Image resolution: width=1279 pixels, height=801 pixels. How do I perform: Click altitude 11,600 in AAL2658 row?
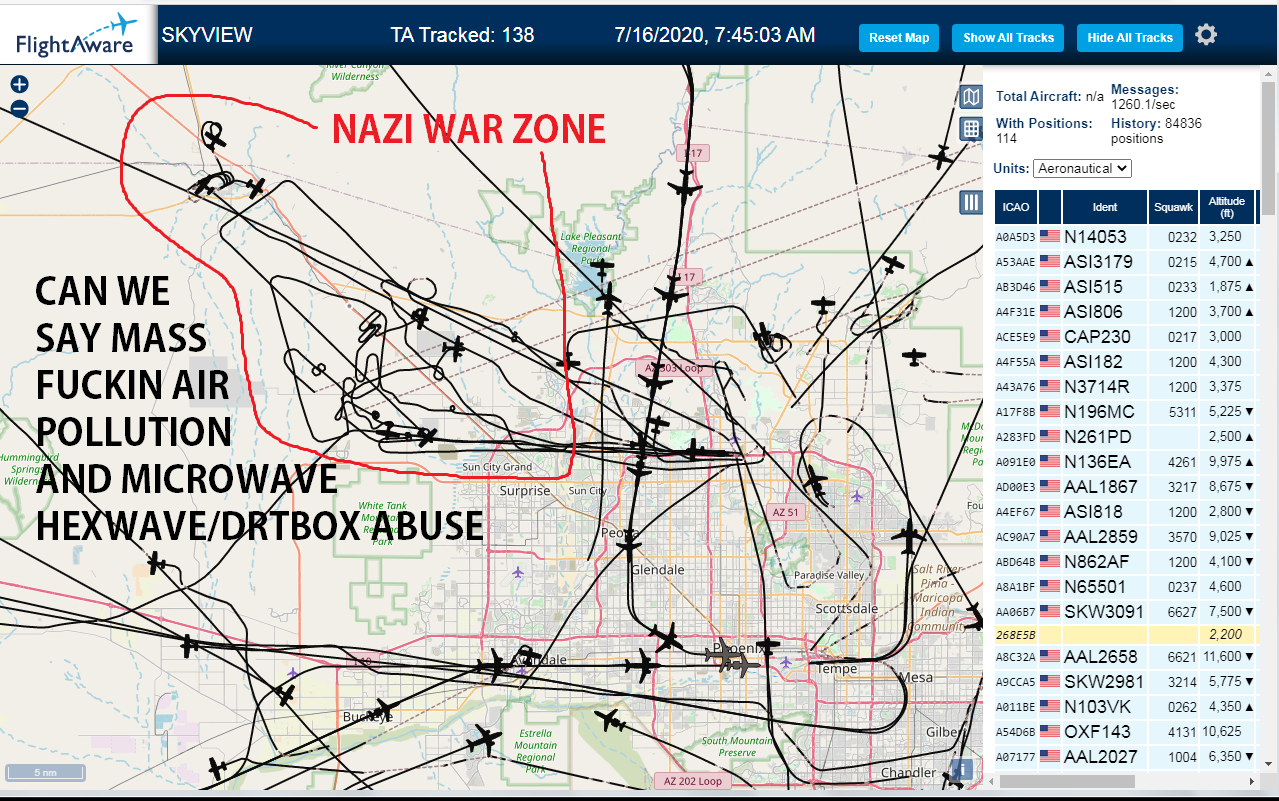pos(1220,657)
